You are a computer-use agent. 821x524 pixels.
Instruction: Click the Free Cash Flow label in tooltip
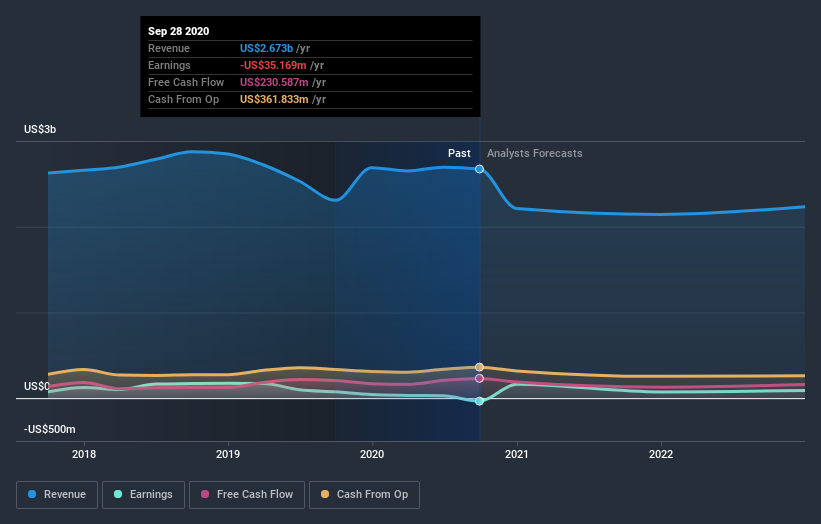pyautogui.click(x=186, y=82)
